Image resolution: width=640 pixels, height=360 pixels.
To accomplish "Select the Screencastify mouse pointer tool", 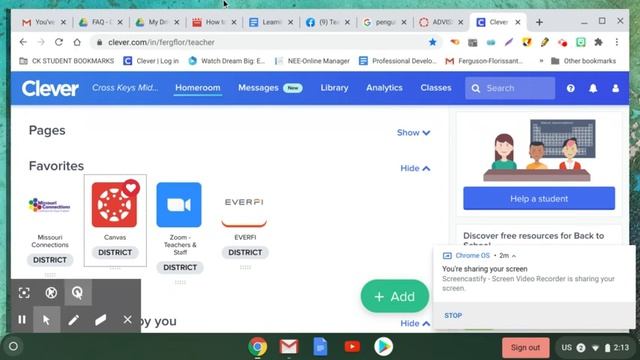I will [47, 320].
